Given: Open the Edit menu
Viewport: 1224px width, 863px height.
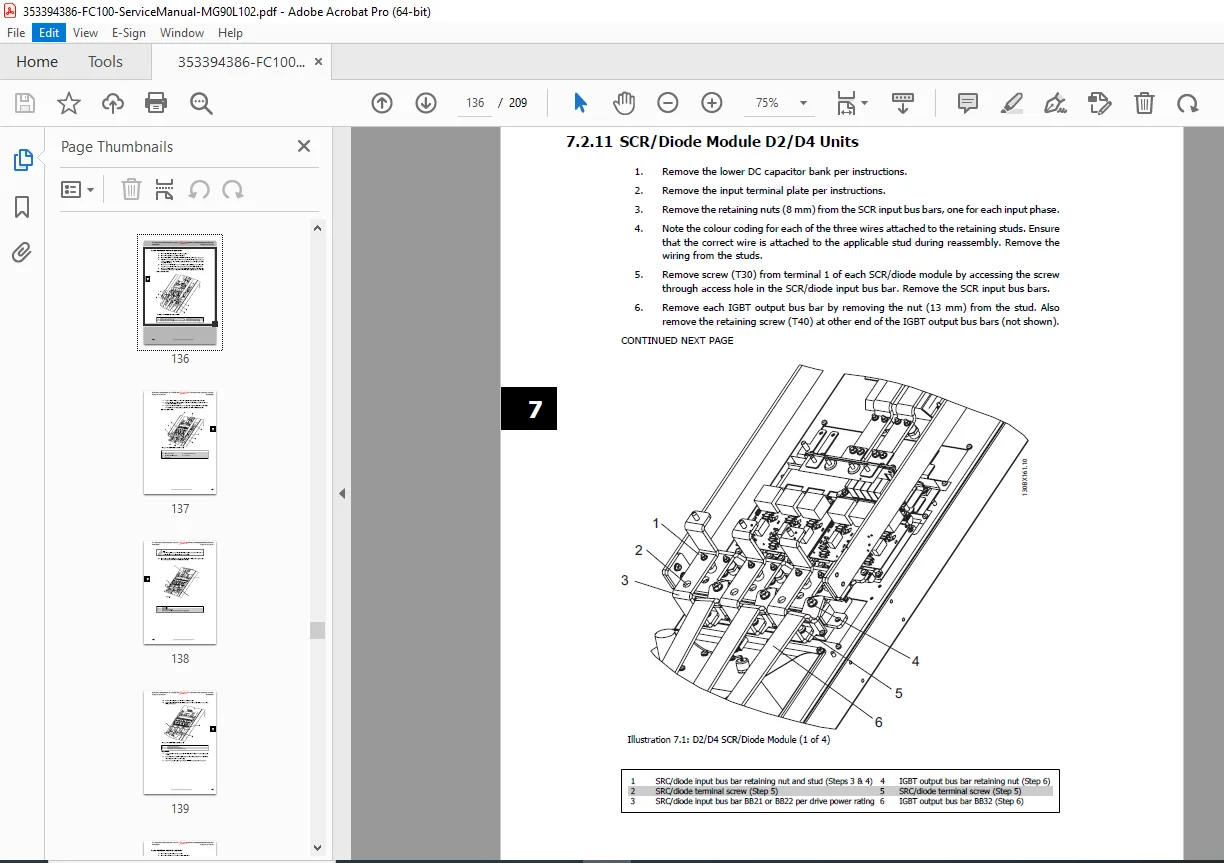Looking at the screenshot, I should 49,33.
